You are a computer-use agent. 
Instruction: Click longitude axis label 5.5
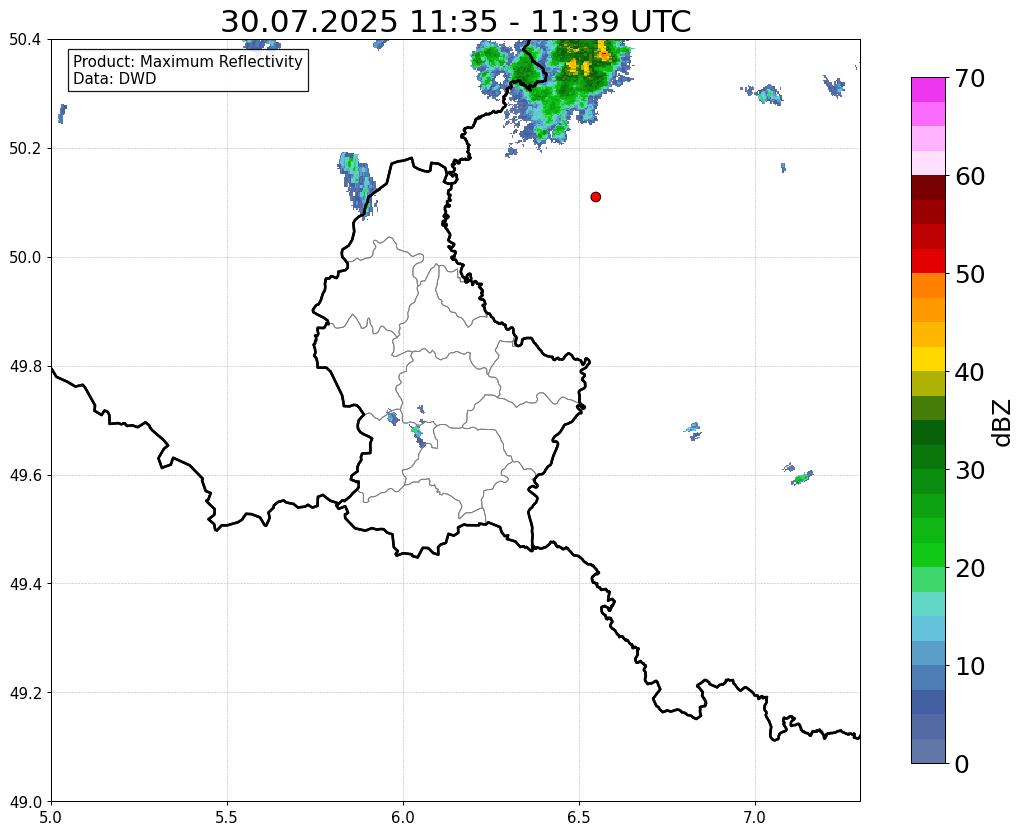pyautogui.click(x=227, y=818)
